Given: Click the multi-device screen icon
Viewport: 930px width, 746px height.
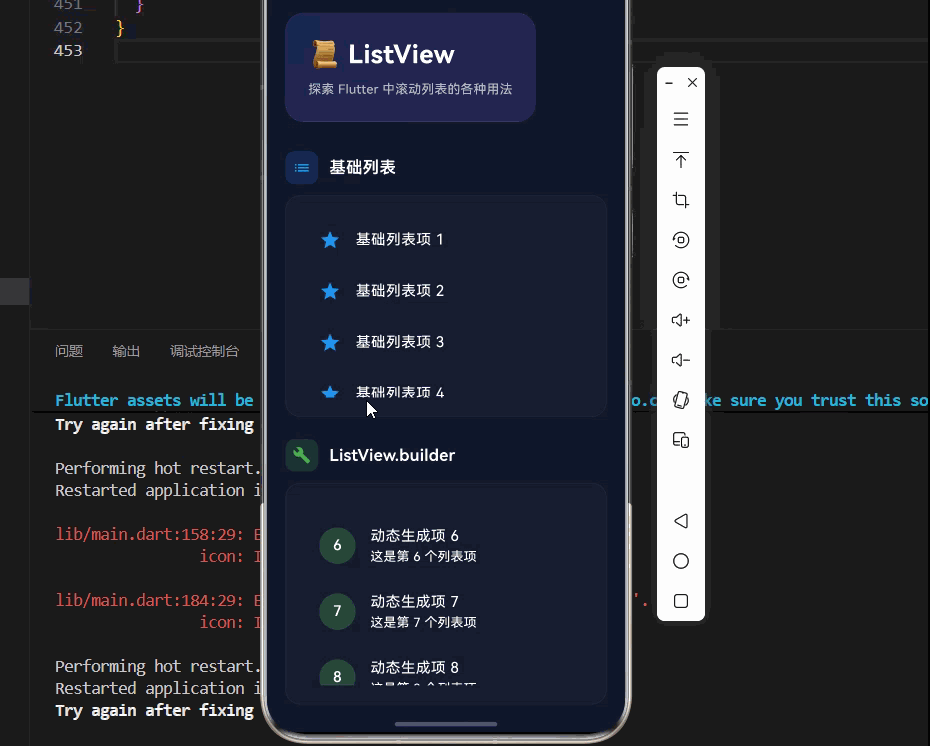Looking at the screenshot, I should (681, 440).
